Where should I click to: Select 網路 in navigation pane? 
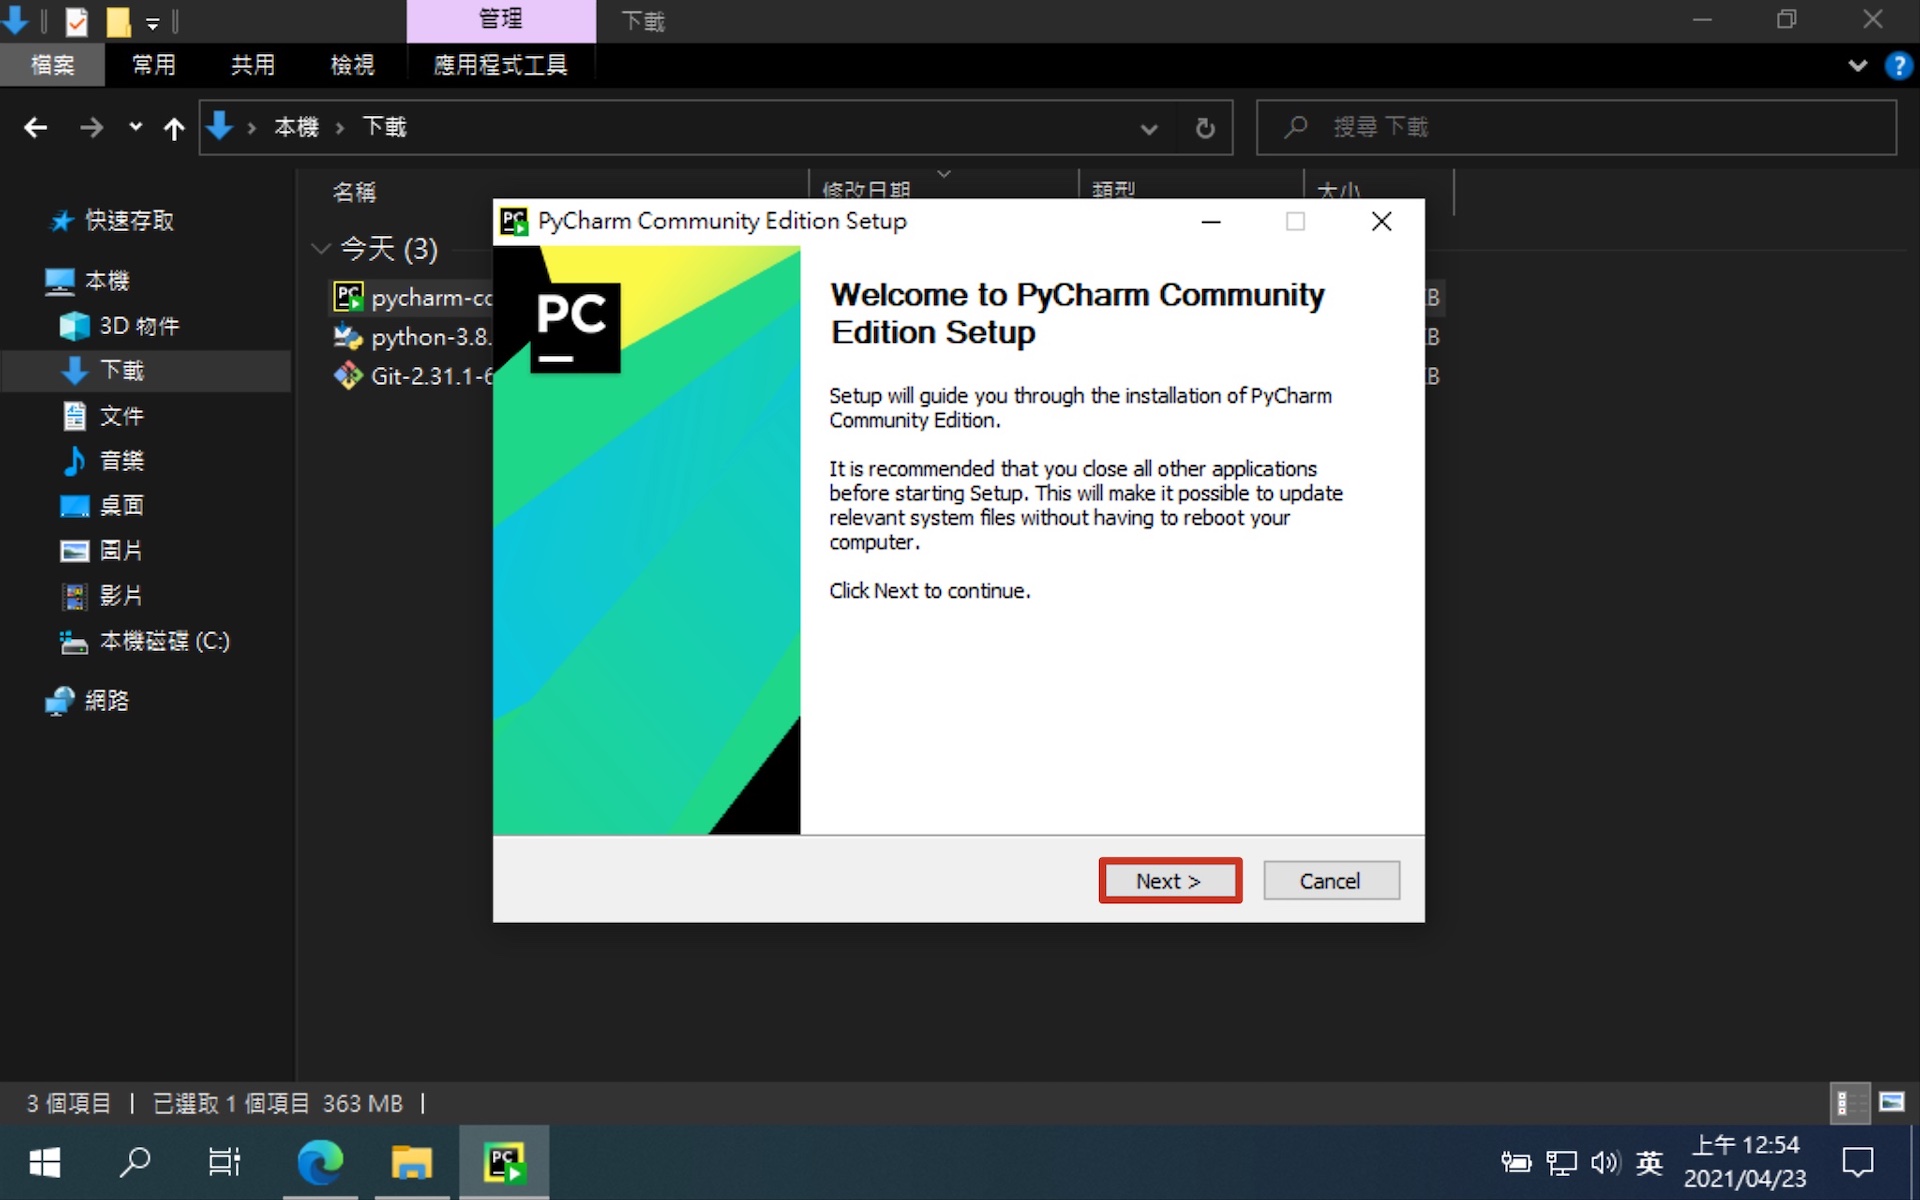pyautogui.click(x=88, y=701)
